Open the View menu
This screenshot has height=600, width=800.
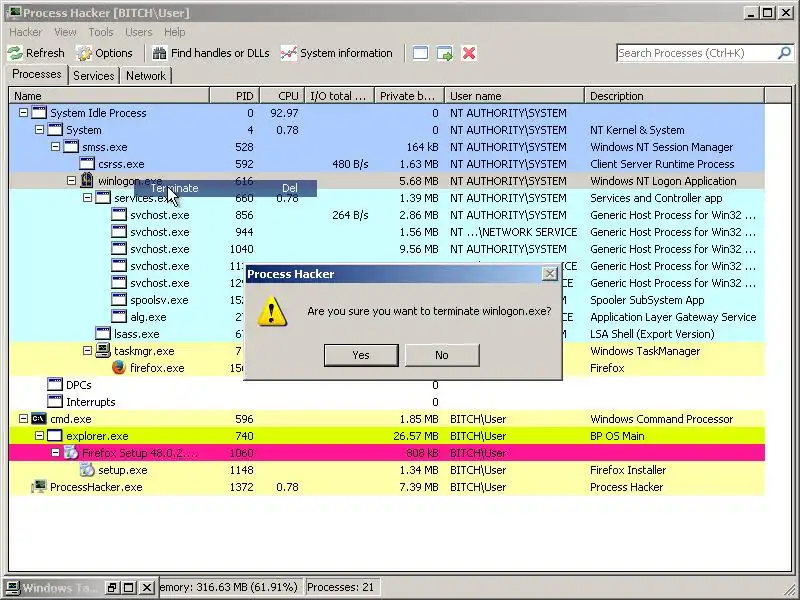pos(65,32)
